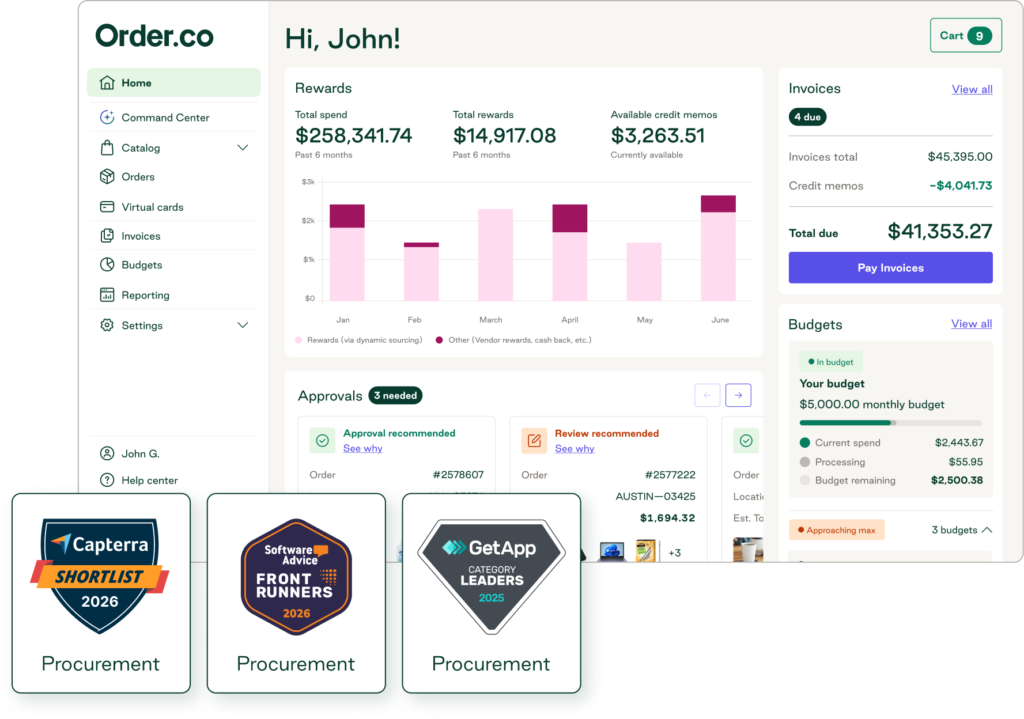Click order number #2578607
This screenshot has width=1024, height=719.
(458, 475)
